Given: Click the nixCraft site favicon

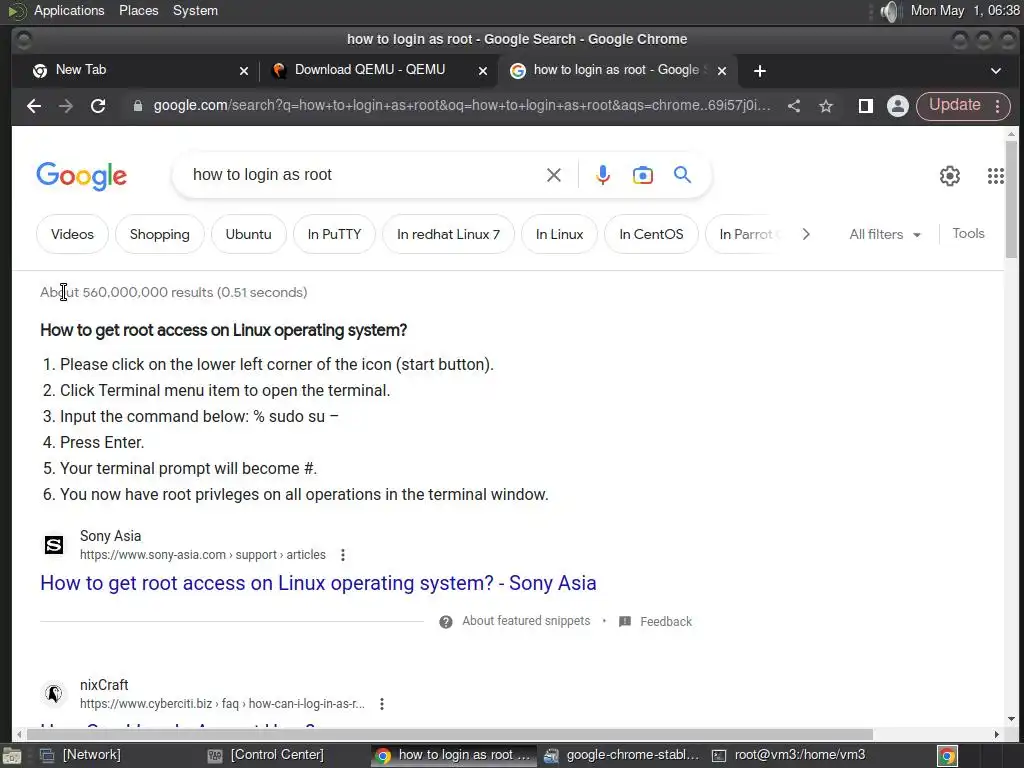Looking at the screenshot, I should coord(54,694).
